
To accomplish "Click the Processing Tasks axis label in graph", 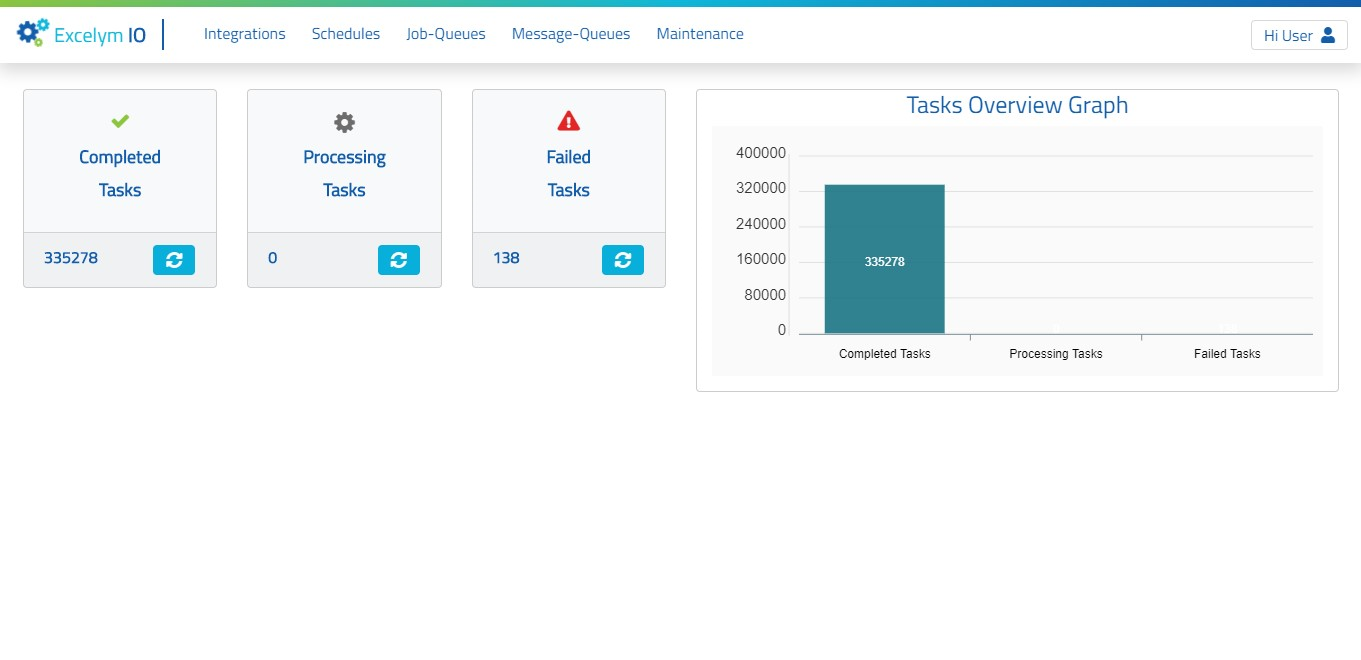I will (1056, 354).
